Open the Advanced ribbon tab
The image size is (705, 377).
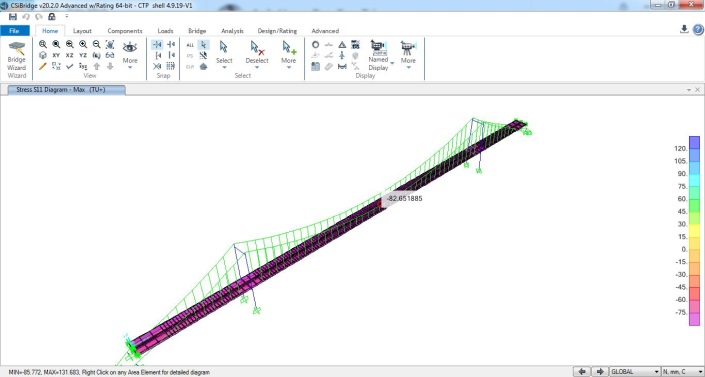325,31
